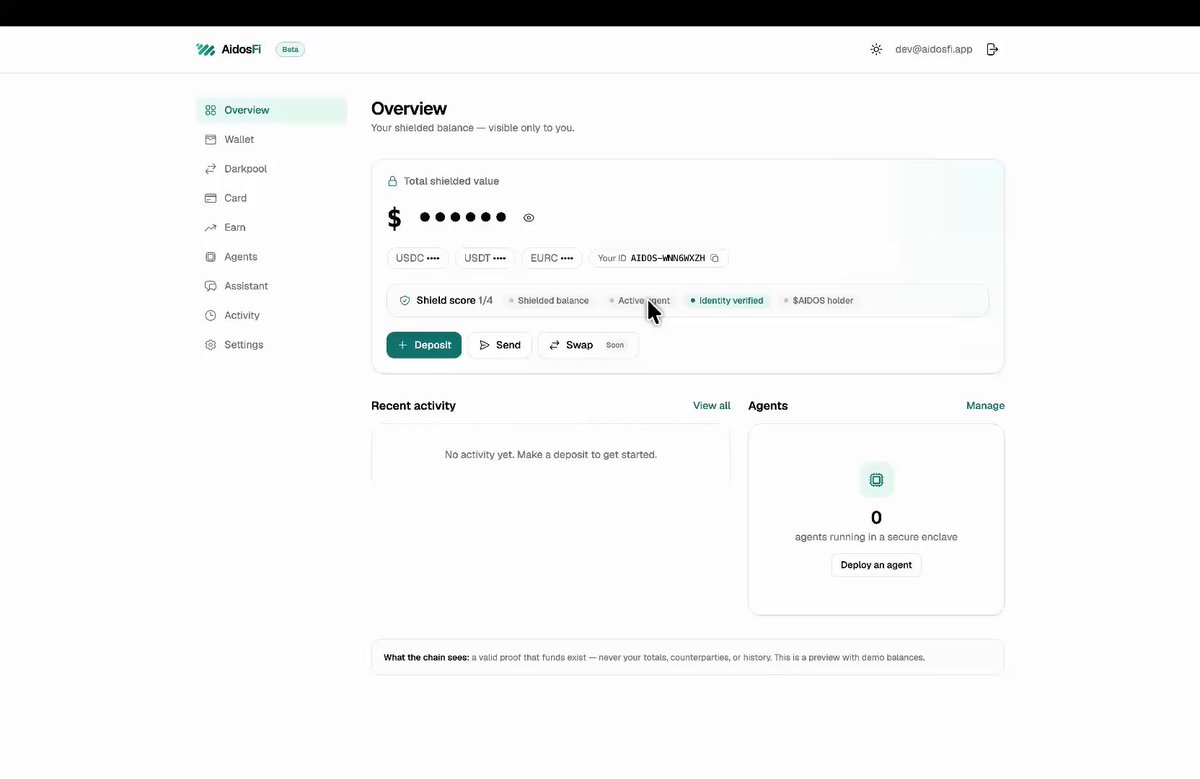Click the AIDOS-WNN6WXZH ID text
Screen dimensions: 1200x779
pyautogui.click(x=668, y=258)
